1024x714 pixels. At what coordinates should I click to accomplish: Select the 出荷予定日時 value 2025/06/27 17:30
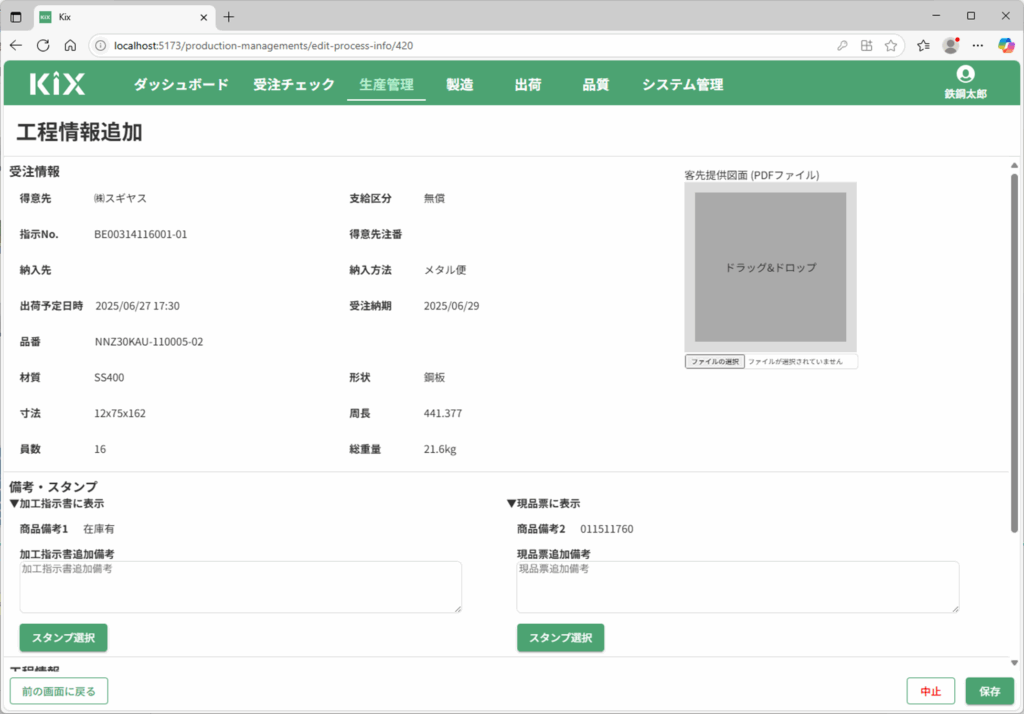tap(137, 306)
